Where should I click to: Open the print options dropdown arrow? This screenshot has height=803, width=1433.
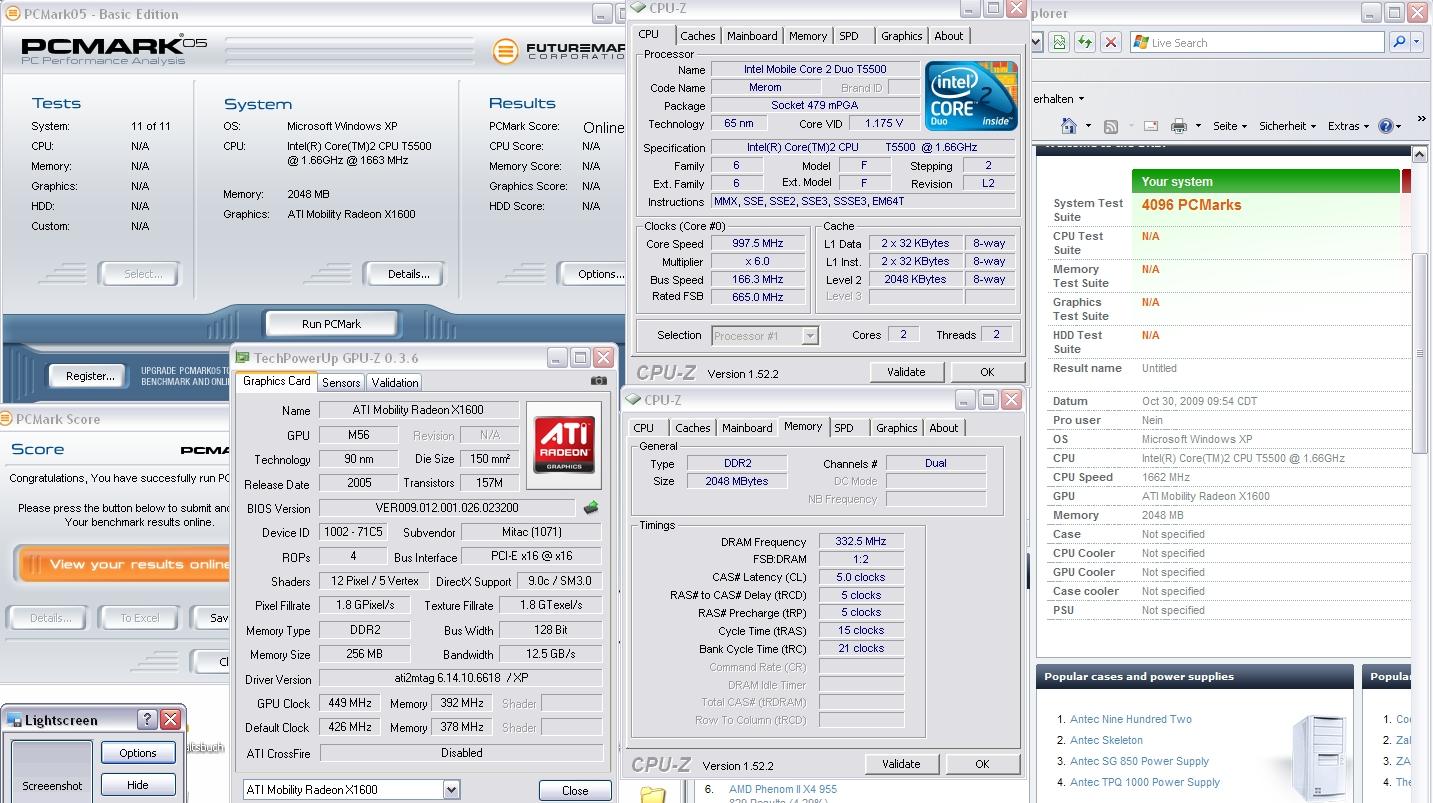[1197, 127]
